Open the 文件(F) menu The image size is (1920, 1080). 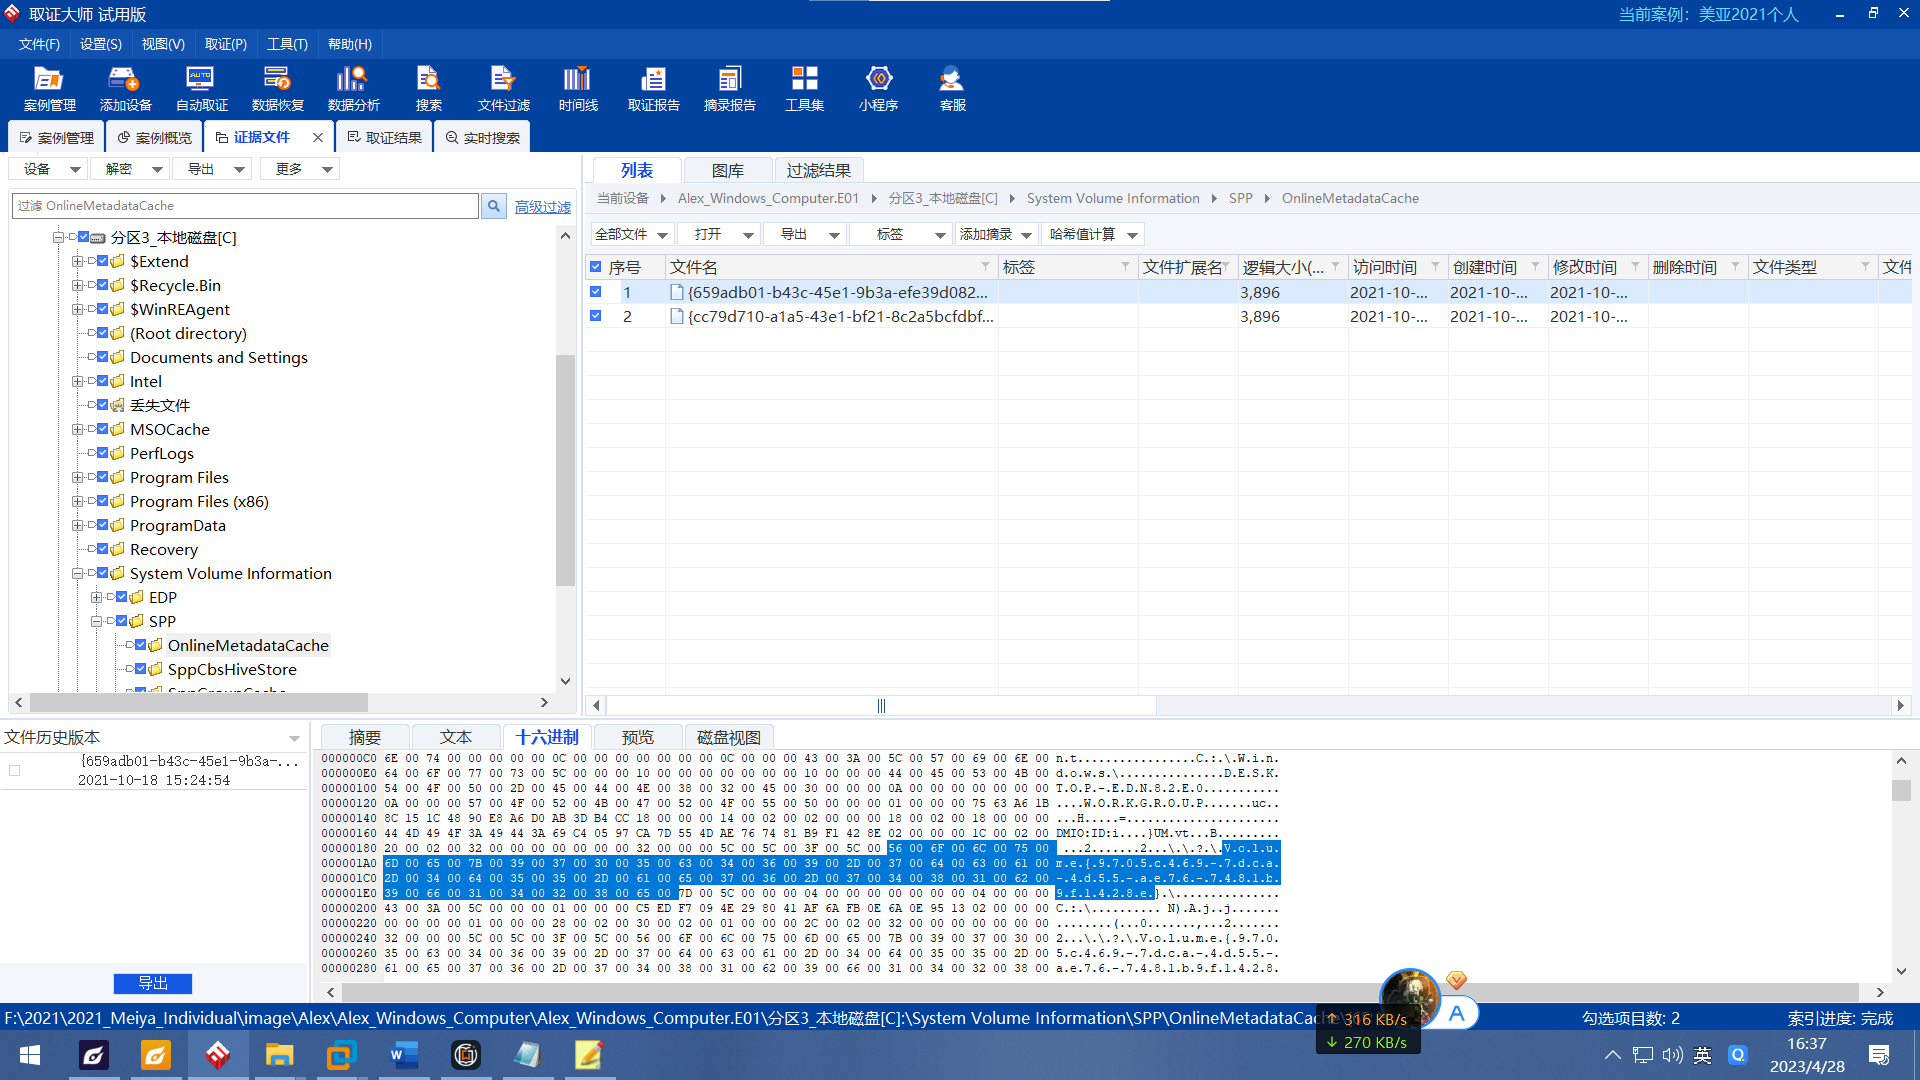tap(39, 44)
